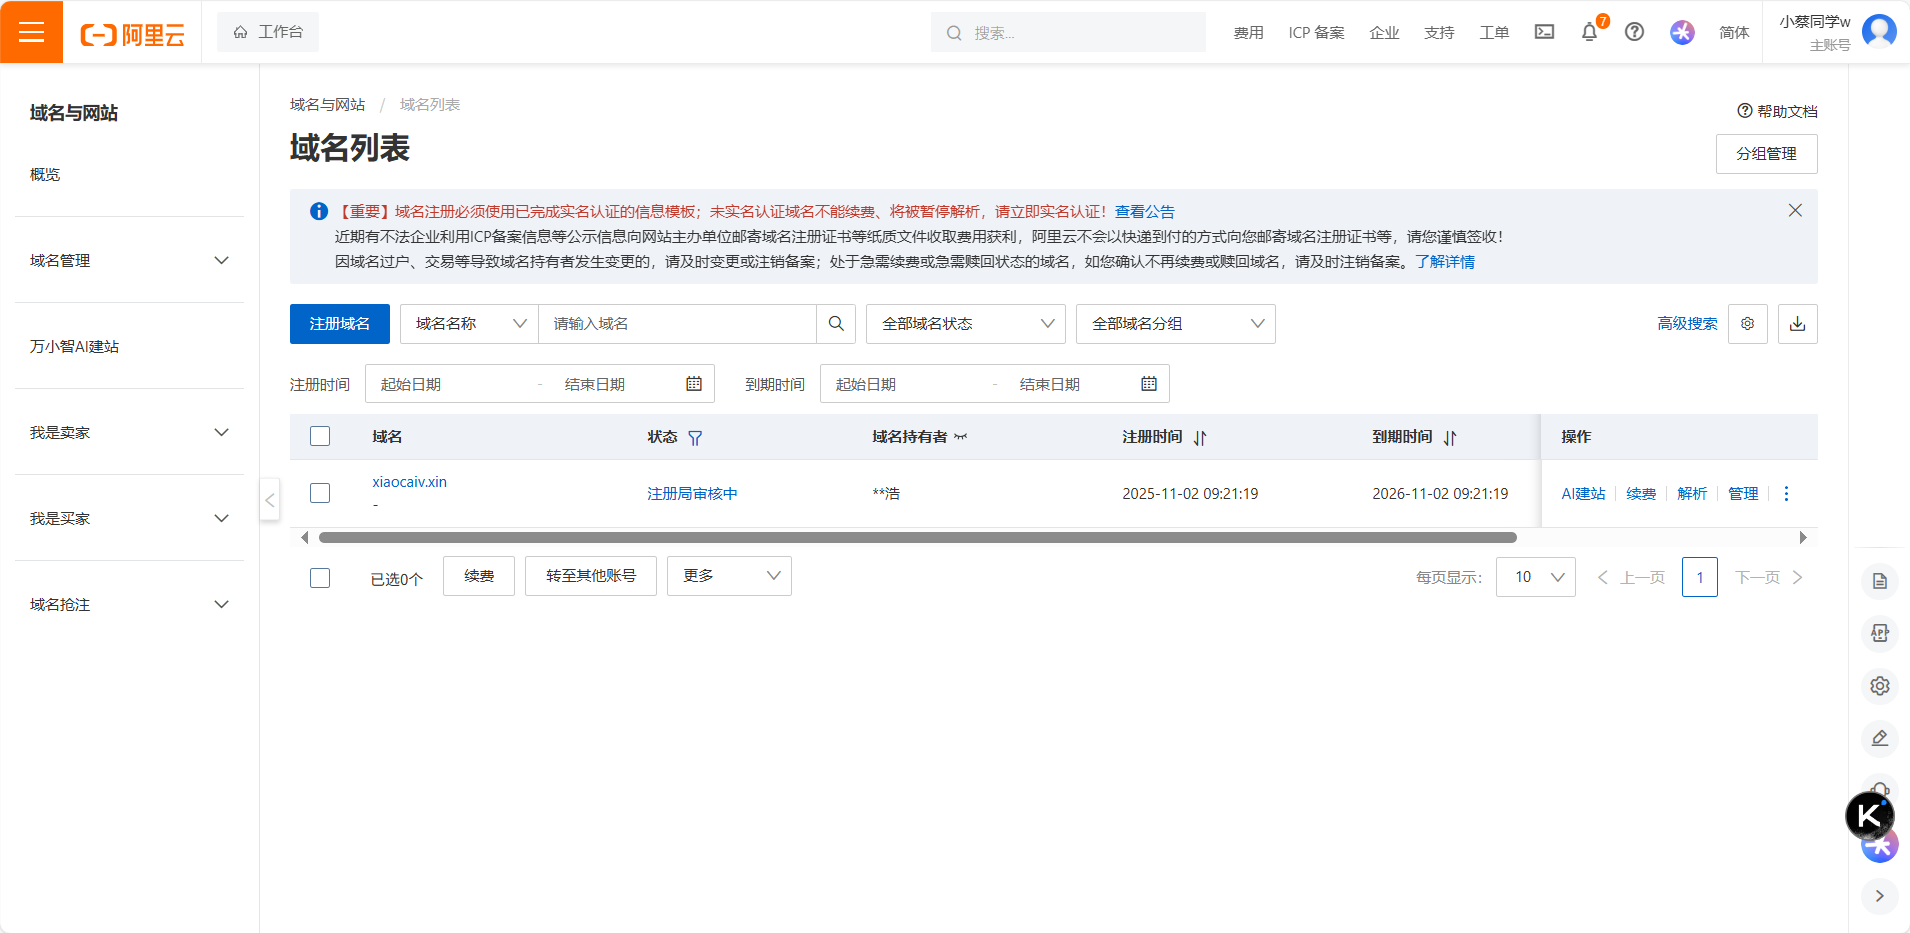Open the filter icon on the 状态 column
The width and height of the screenshot is (1910, 933).
[697, 438]
